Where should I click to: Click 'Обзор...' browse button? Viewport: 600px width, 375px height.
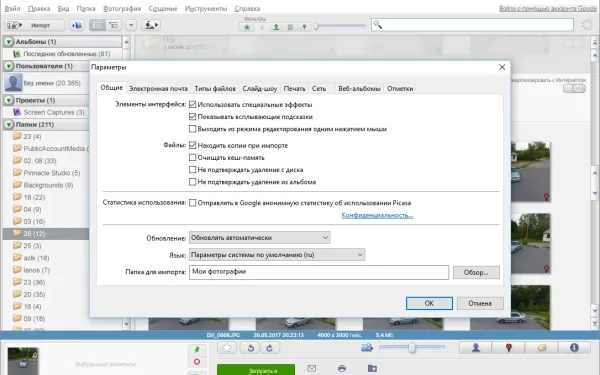click(476, 272)
